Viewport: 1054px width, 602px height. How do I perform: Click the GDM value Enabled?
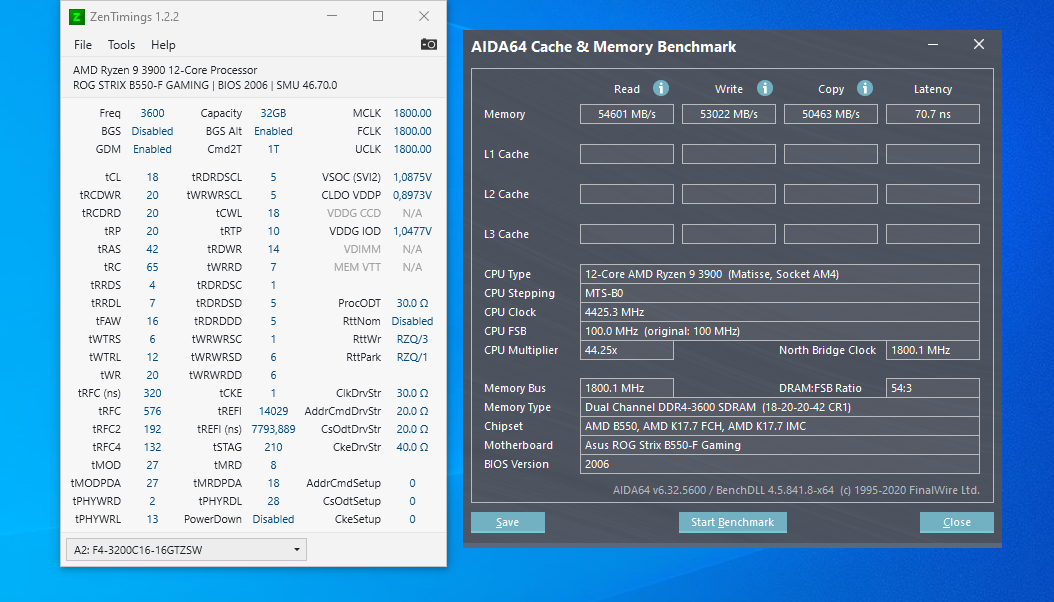(153, 149)
